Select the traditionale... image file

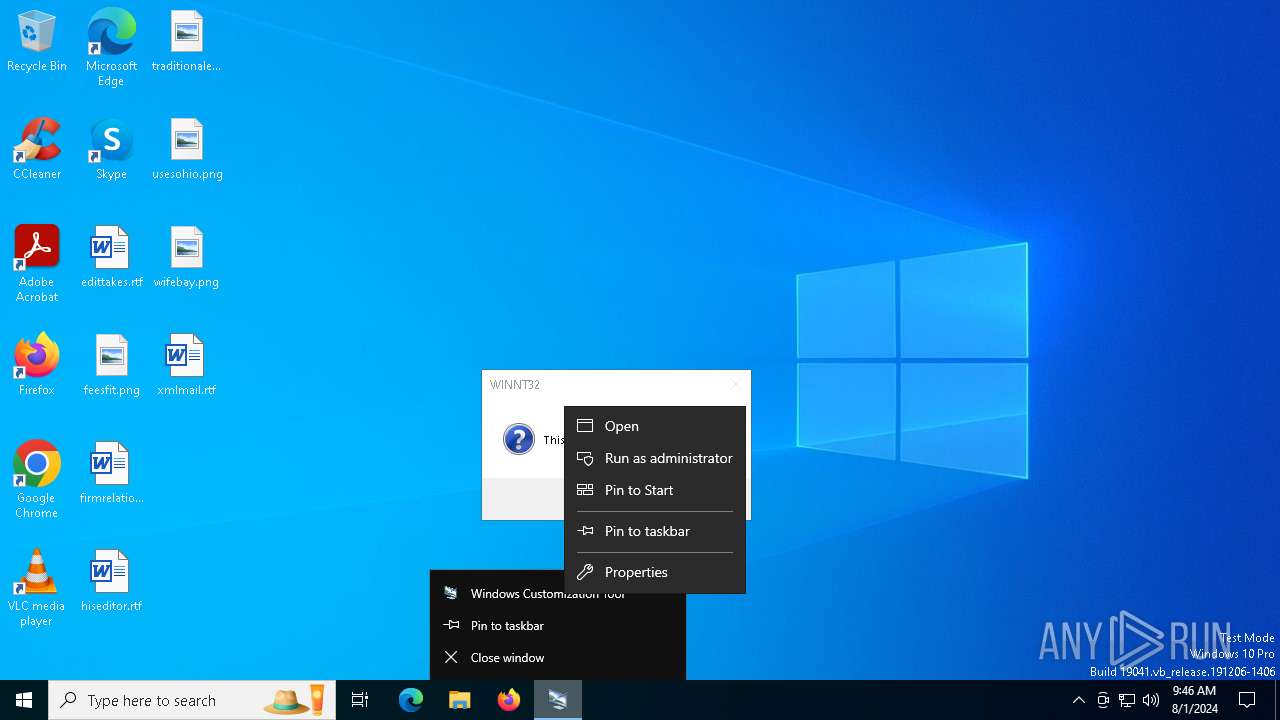click(186, 42)
